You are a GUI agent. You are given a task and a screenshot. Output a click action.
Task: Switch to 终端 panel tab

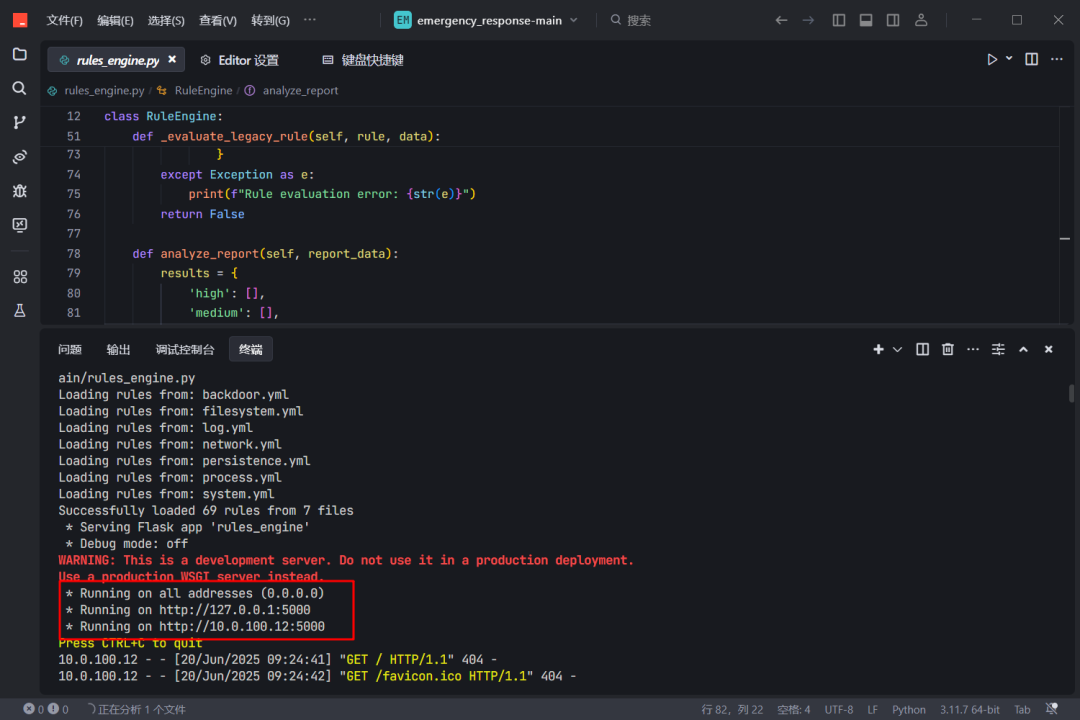point(251,350)
